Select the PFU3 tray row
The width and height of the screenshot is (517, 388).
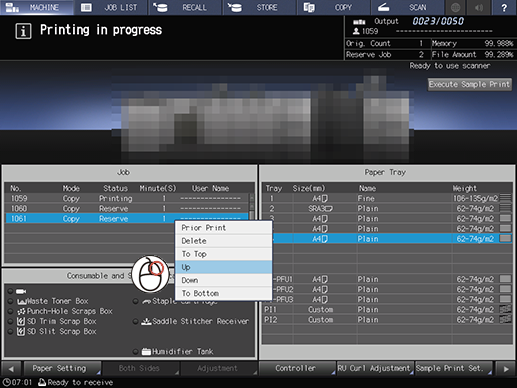click(392, 299)
